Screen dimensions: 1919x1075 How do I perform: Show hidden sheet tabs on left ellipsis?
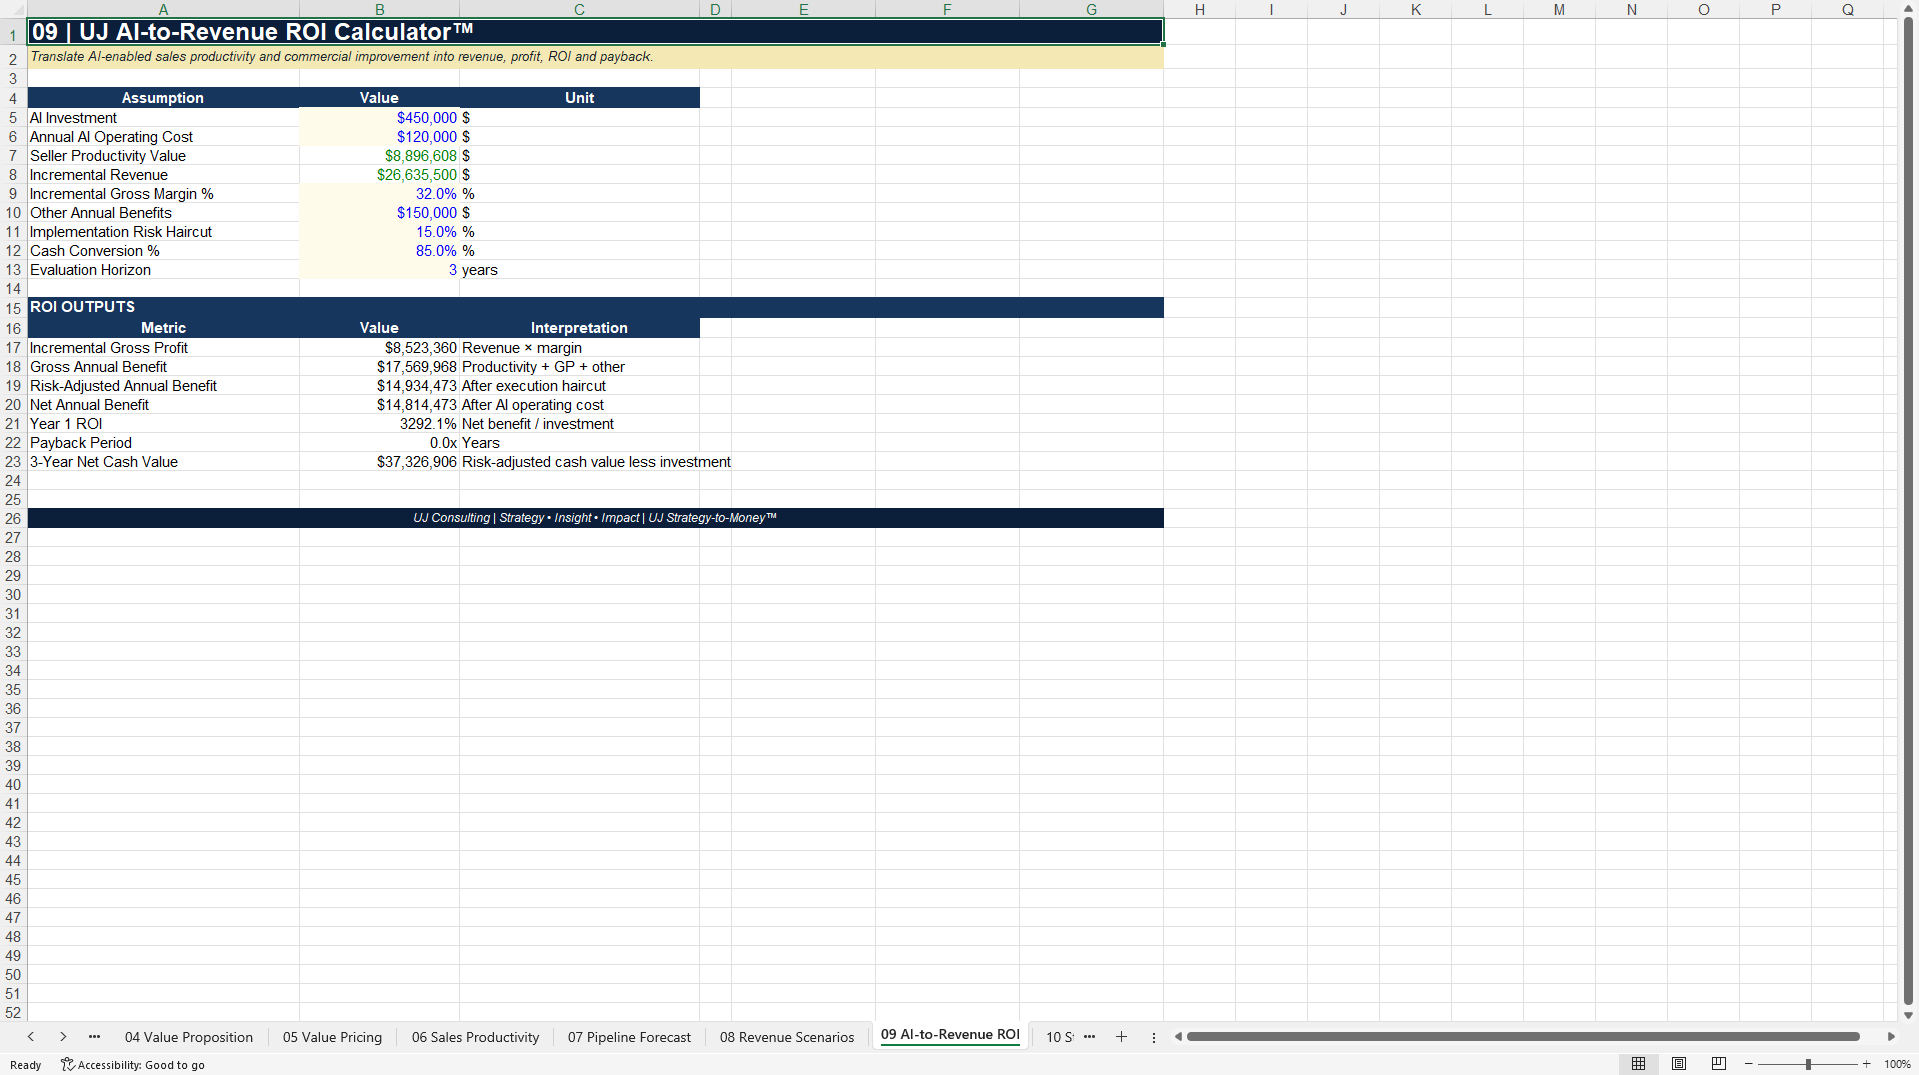[x=95, y=1037]
